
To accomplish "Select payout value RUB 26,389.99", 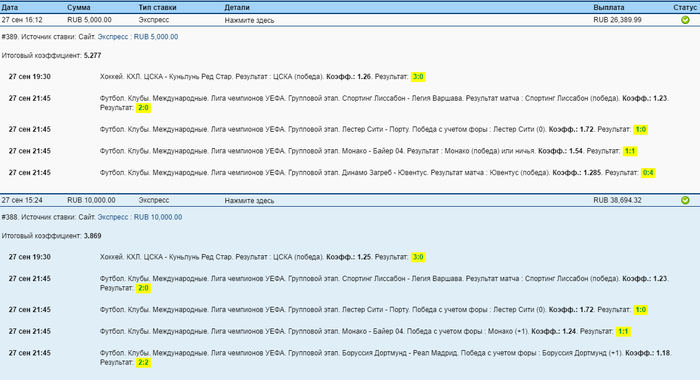I will point(617,20).
